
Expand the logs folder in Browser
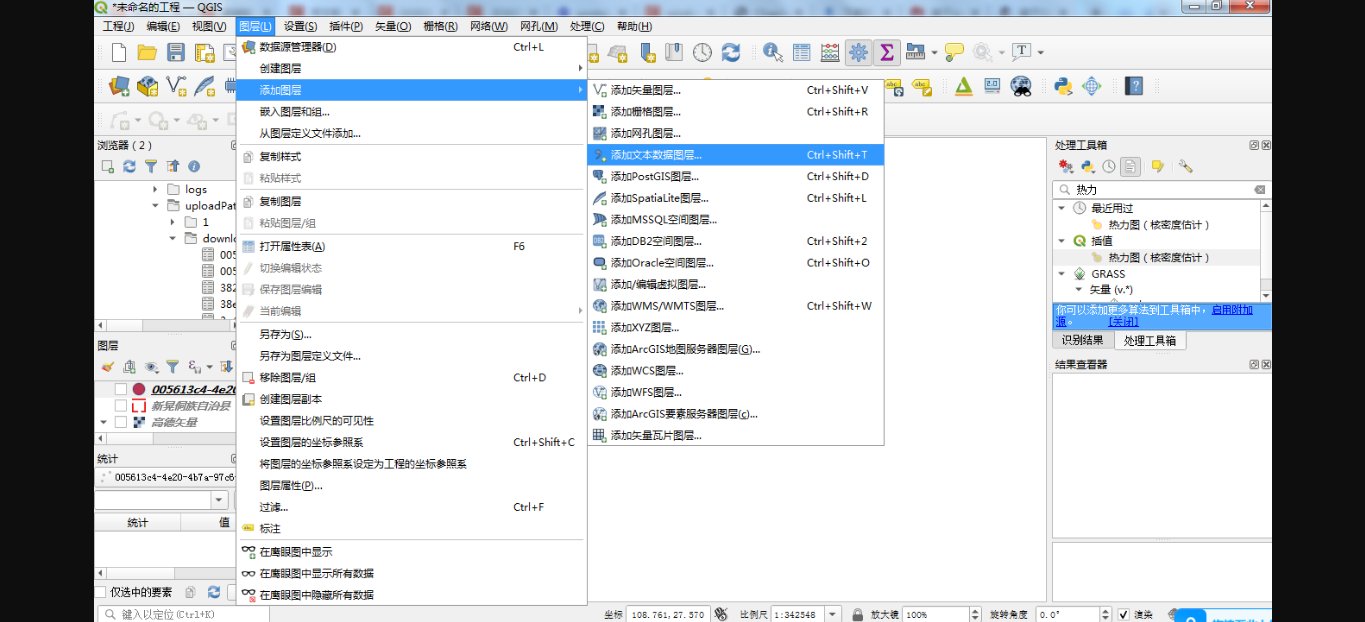coord(155,189)
